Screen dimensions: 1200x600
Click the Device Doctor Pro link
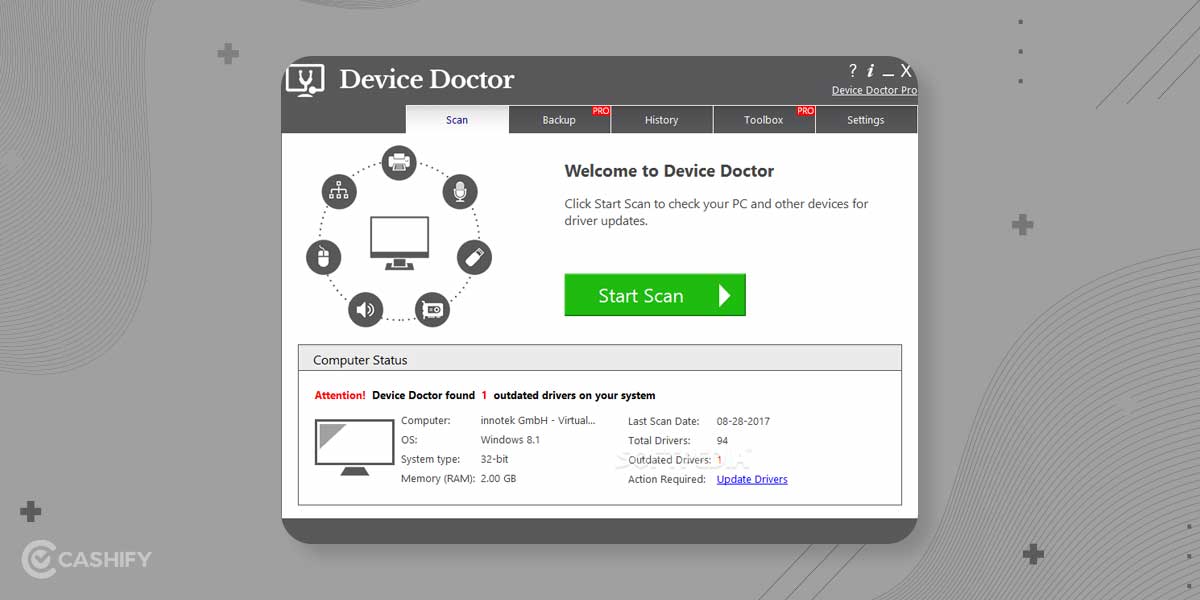pos(874,90)
